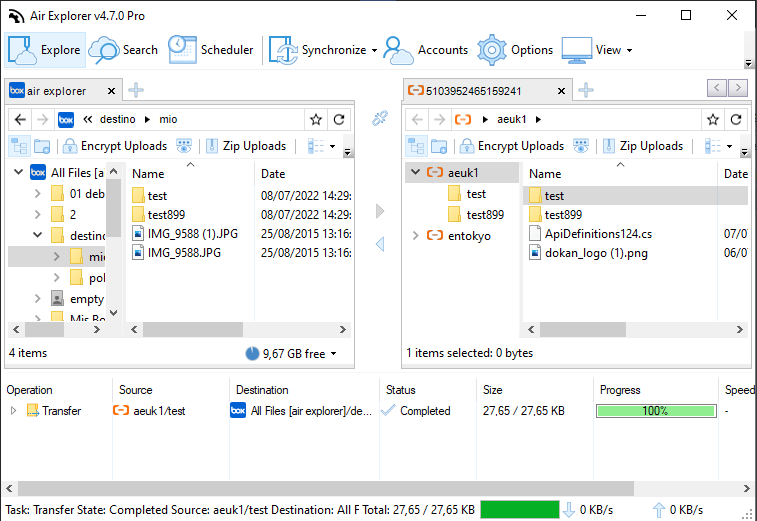Collapse the destino folder node
Viewport: 757px width, 521px height.
[38, 235]
